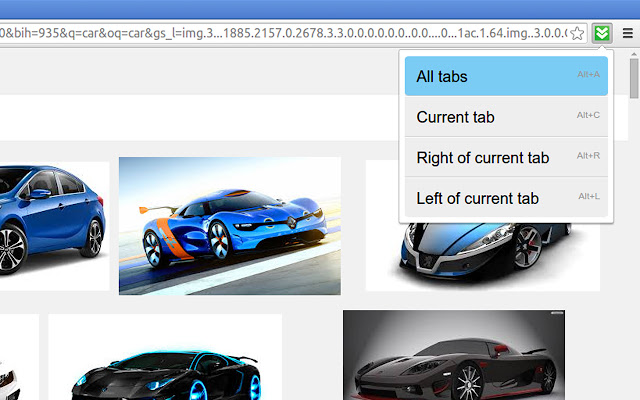Open the blue and orange sports car image

tap(229, 225)
